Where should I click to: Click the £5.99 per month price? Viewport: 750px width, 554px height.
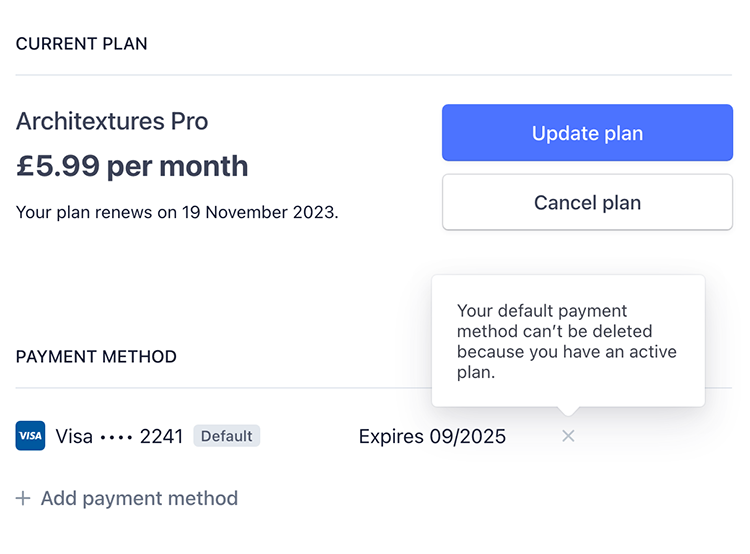pyautogui.click(x=132, y=166)
